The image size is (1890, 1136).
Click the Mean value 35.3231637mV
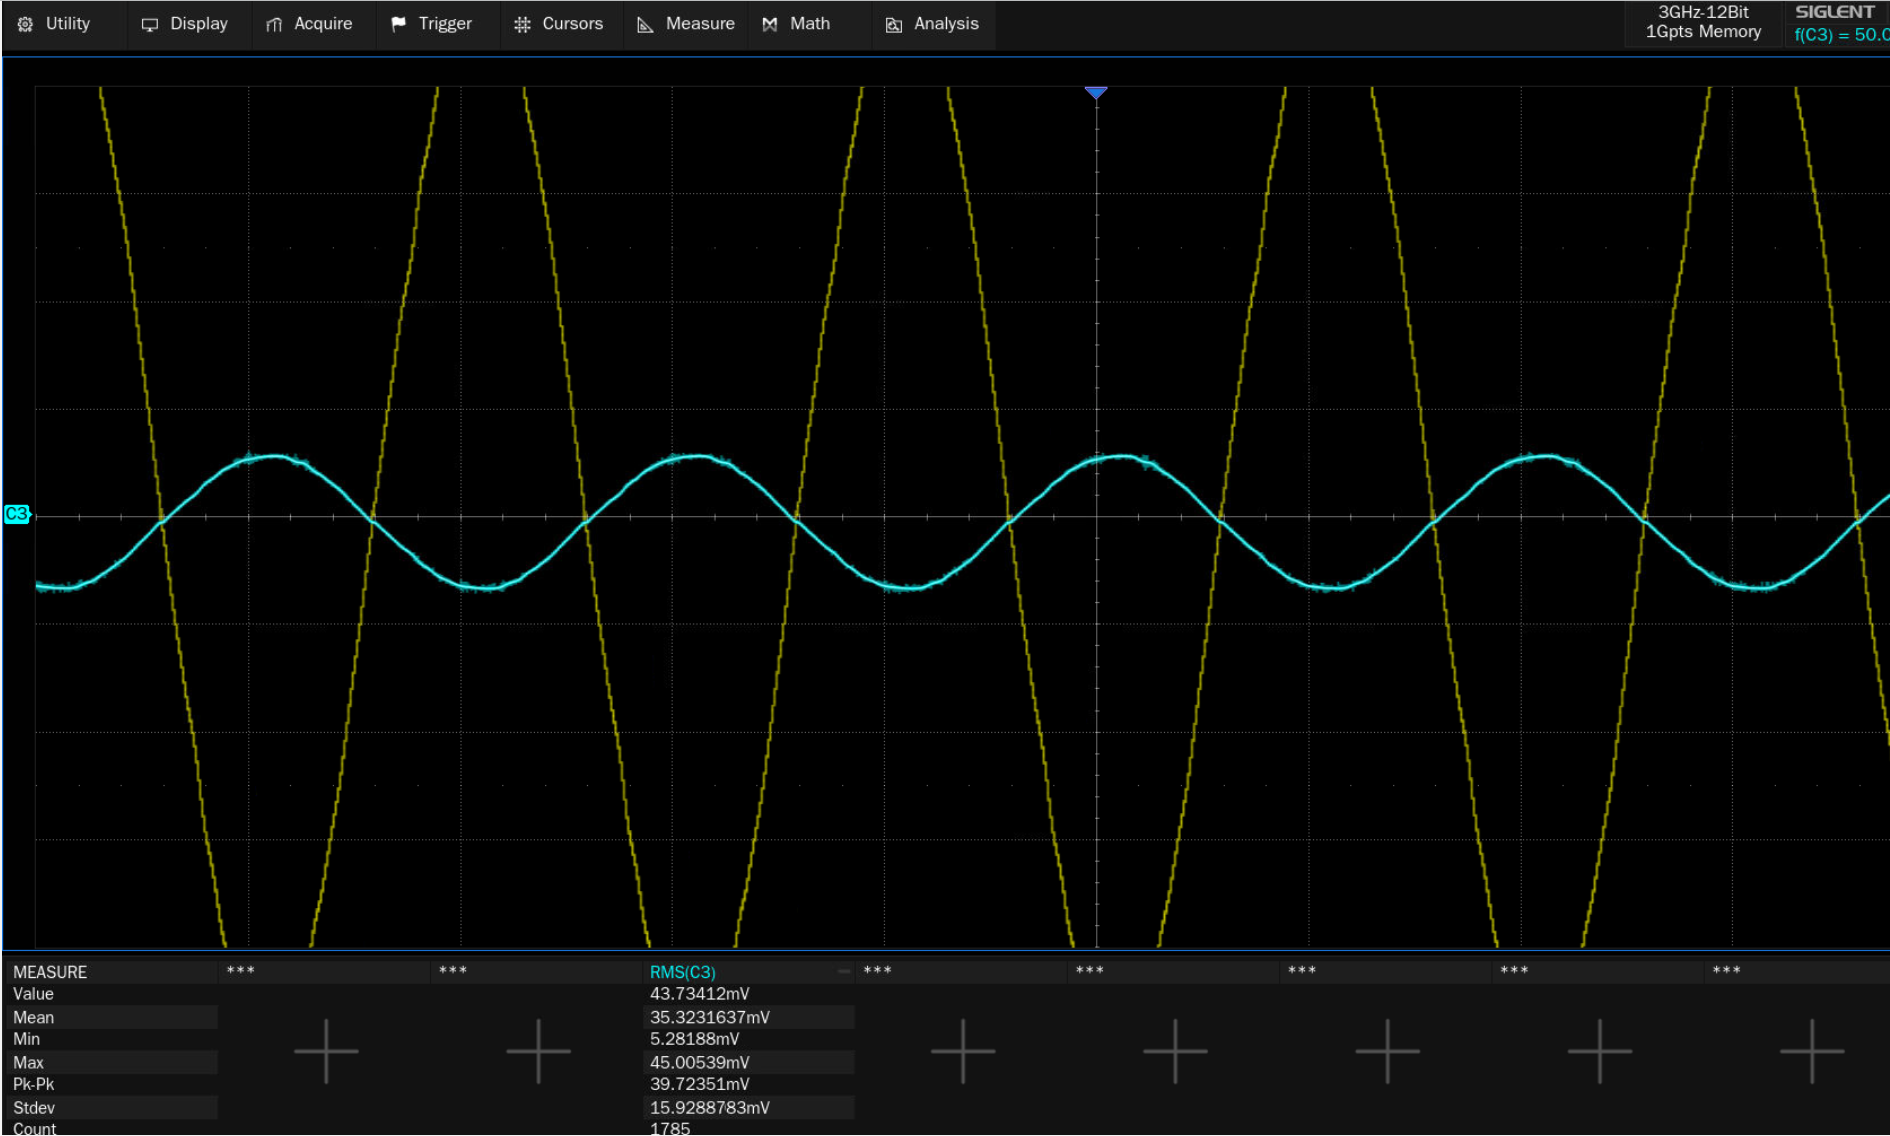pyautogui.click(x=710, y=1017)
